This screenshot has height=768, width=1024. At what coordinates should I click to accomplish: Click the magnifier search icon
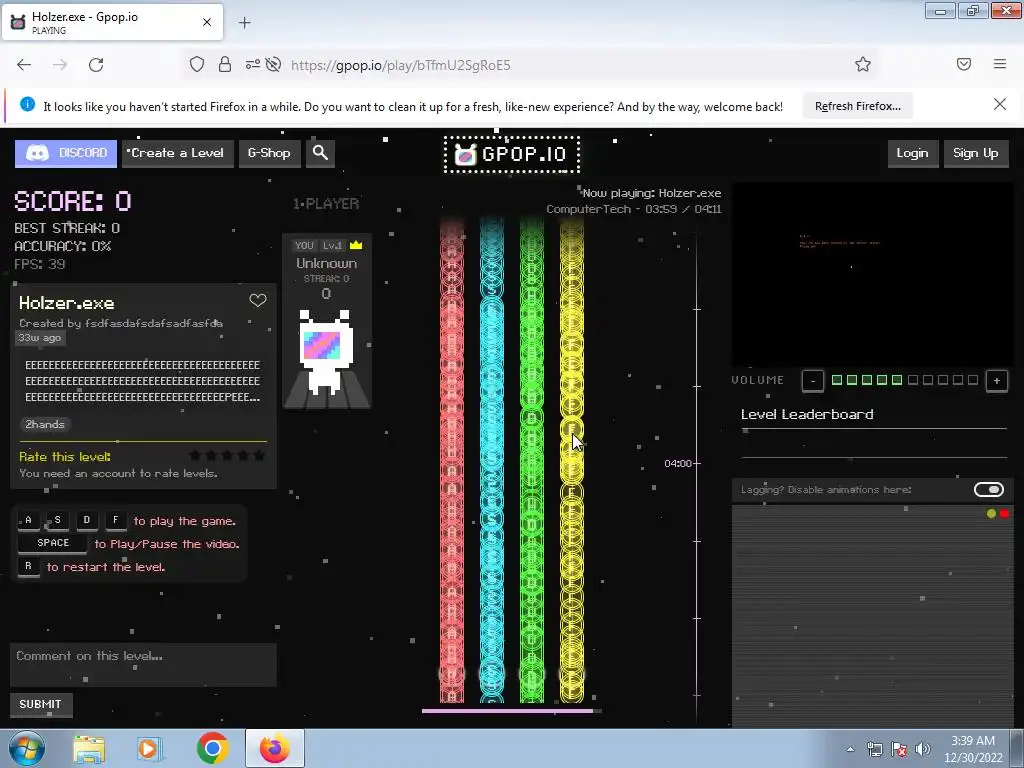tap(320, 153)
